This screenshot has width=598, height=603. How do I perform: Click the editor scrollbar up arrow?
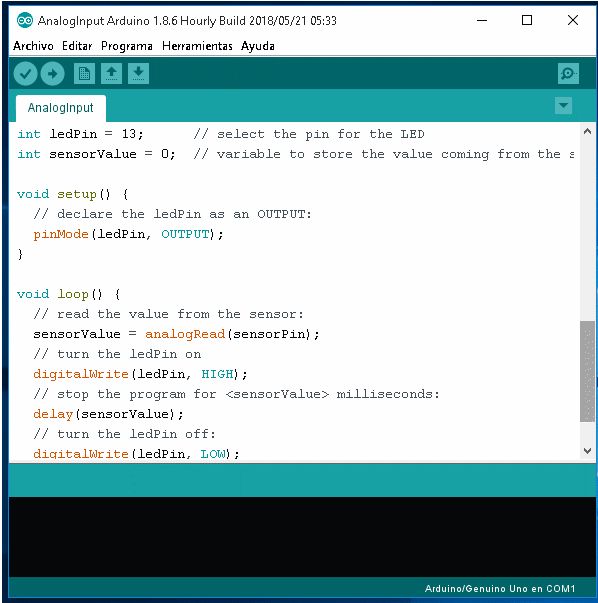587,132
